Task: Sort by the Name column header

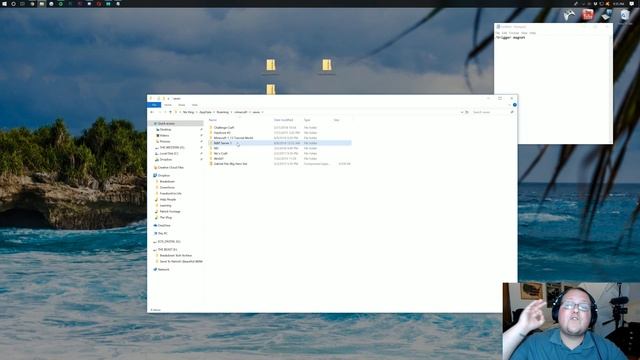Action: tap(213, 120)
